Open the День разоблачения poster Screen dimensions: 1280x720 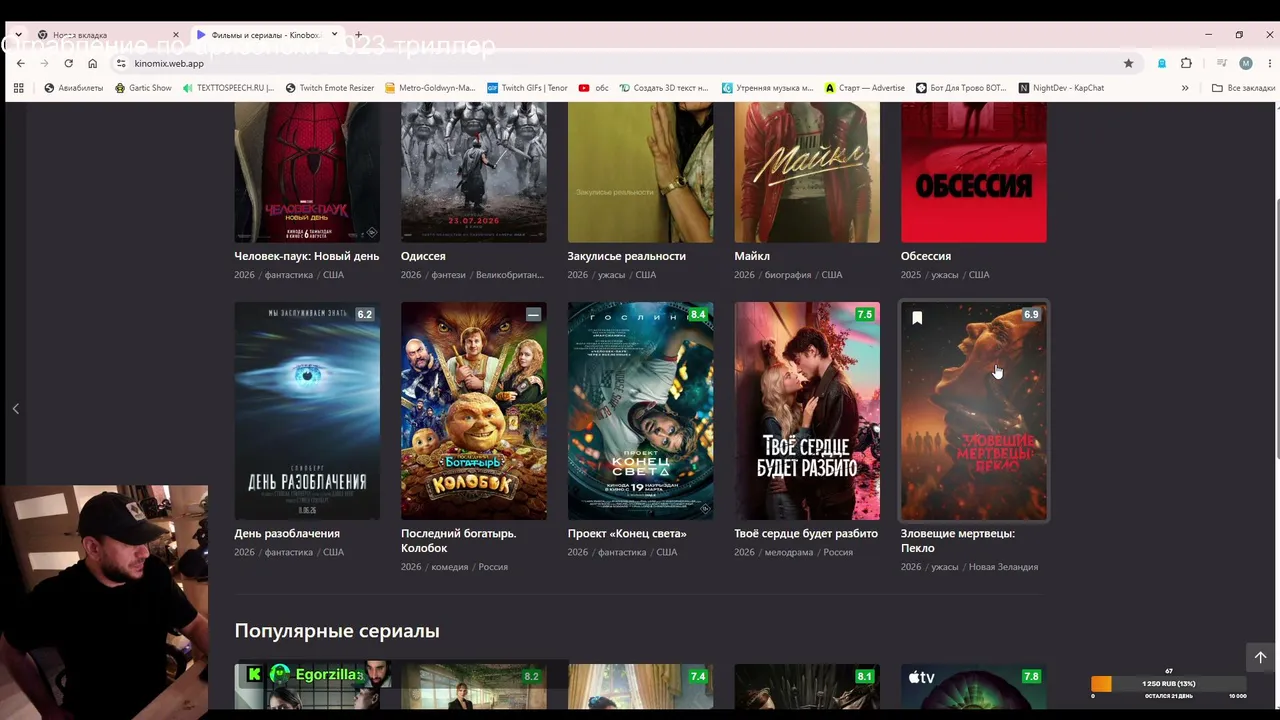(307, 411)
